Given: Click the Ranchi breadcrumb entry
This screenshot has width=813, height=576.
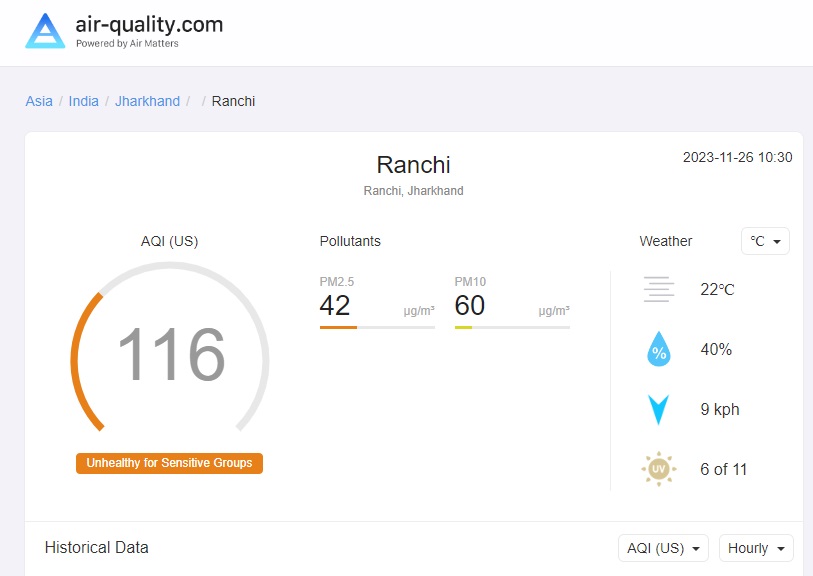Looking at the screenshot, I should point(233,101).
